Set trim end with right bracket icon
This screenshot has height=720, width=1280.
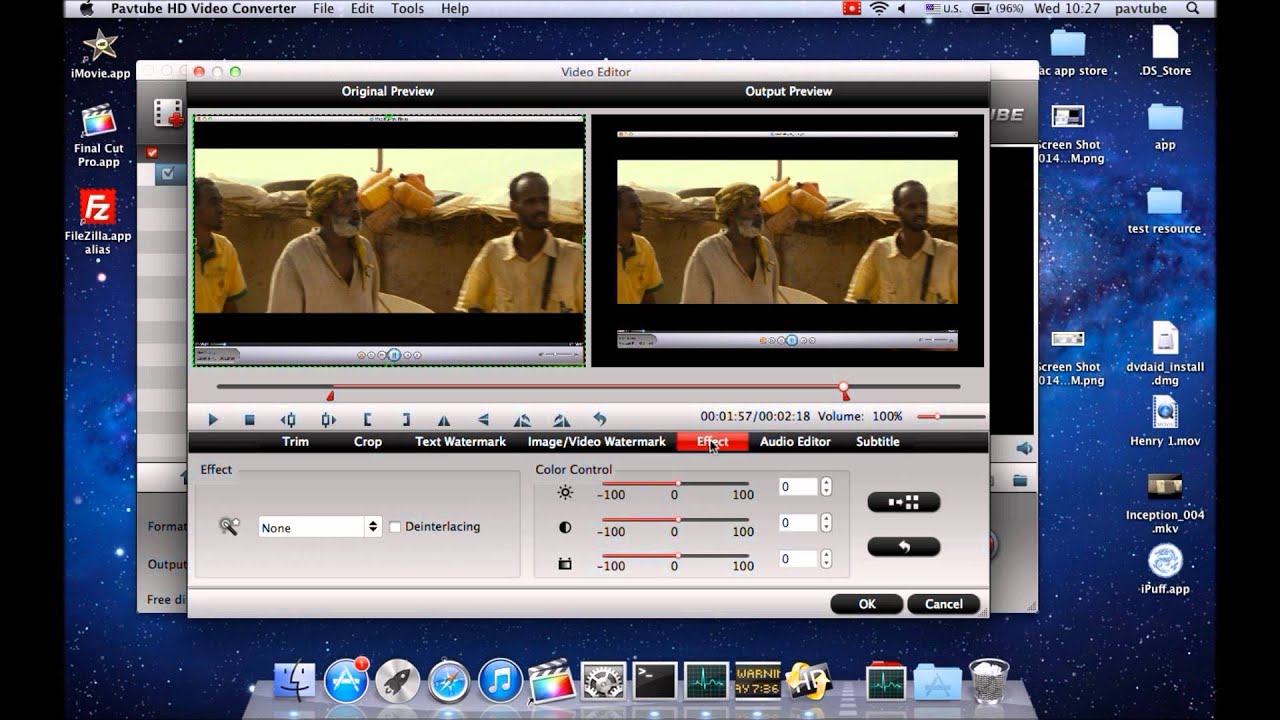(406, 420)
